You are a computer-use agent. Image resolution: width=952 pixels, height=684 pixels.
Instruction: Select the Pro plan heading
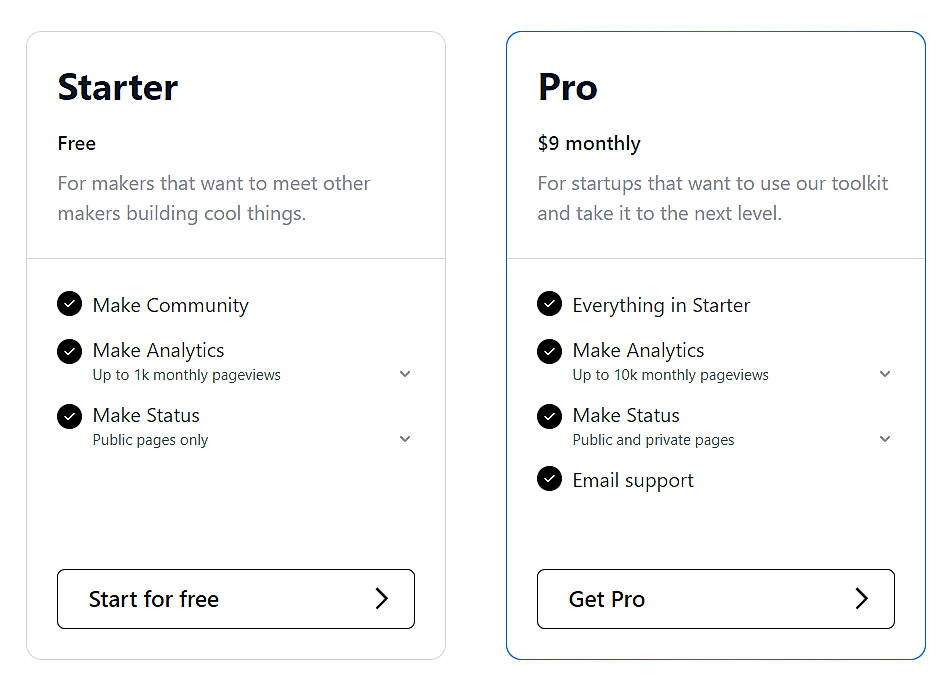(x=567, y=88)
